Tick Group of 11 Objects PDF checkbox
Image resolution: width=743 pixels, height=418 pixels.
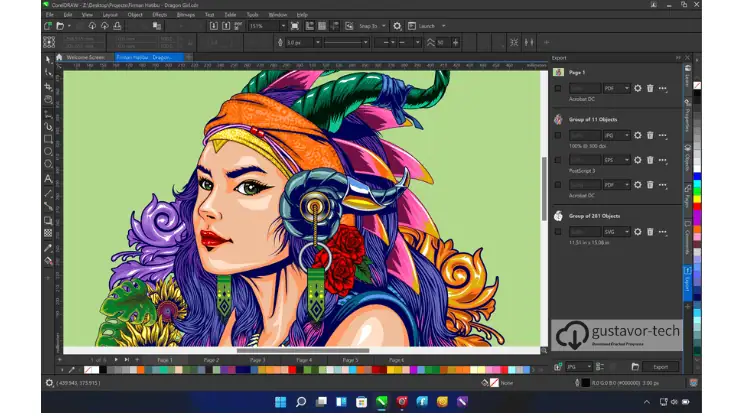coord(558,185)
